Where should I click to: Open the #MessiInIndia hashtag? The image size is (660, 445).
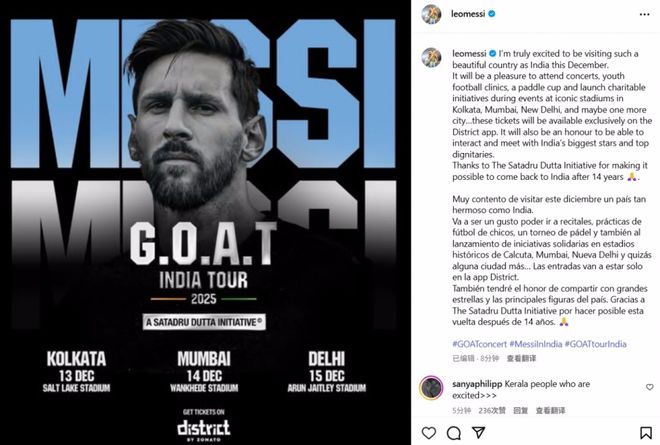(534, 343)
